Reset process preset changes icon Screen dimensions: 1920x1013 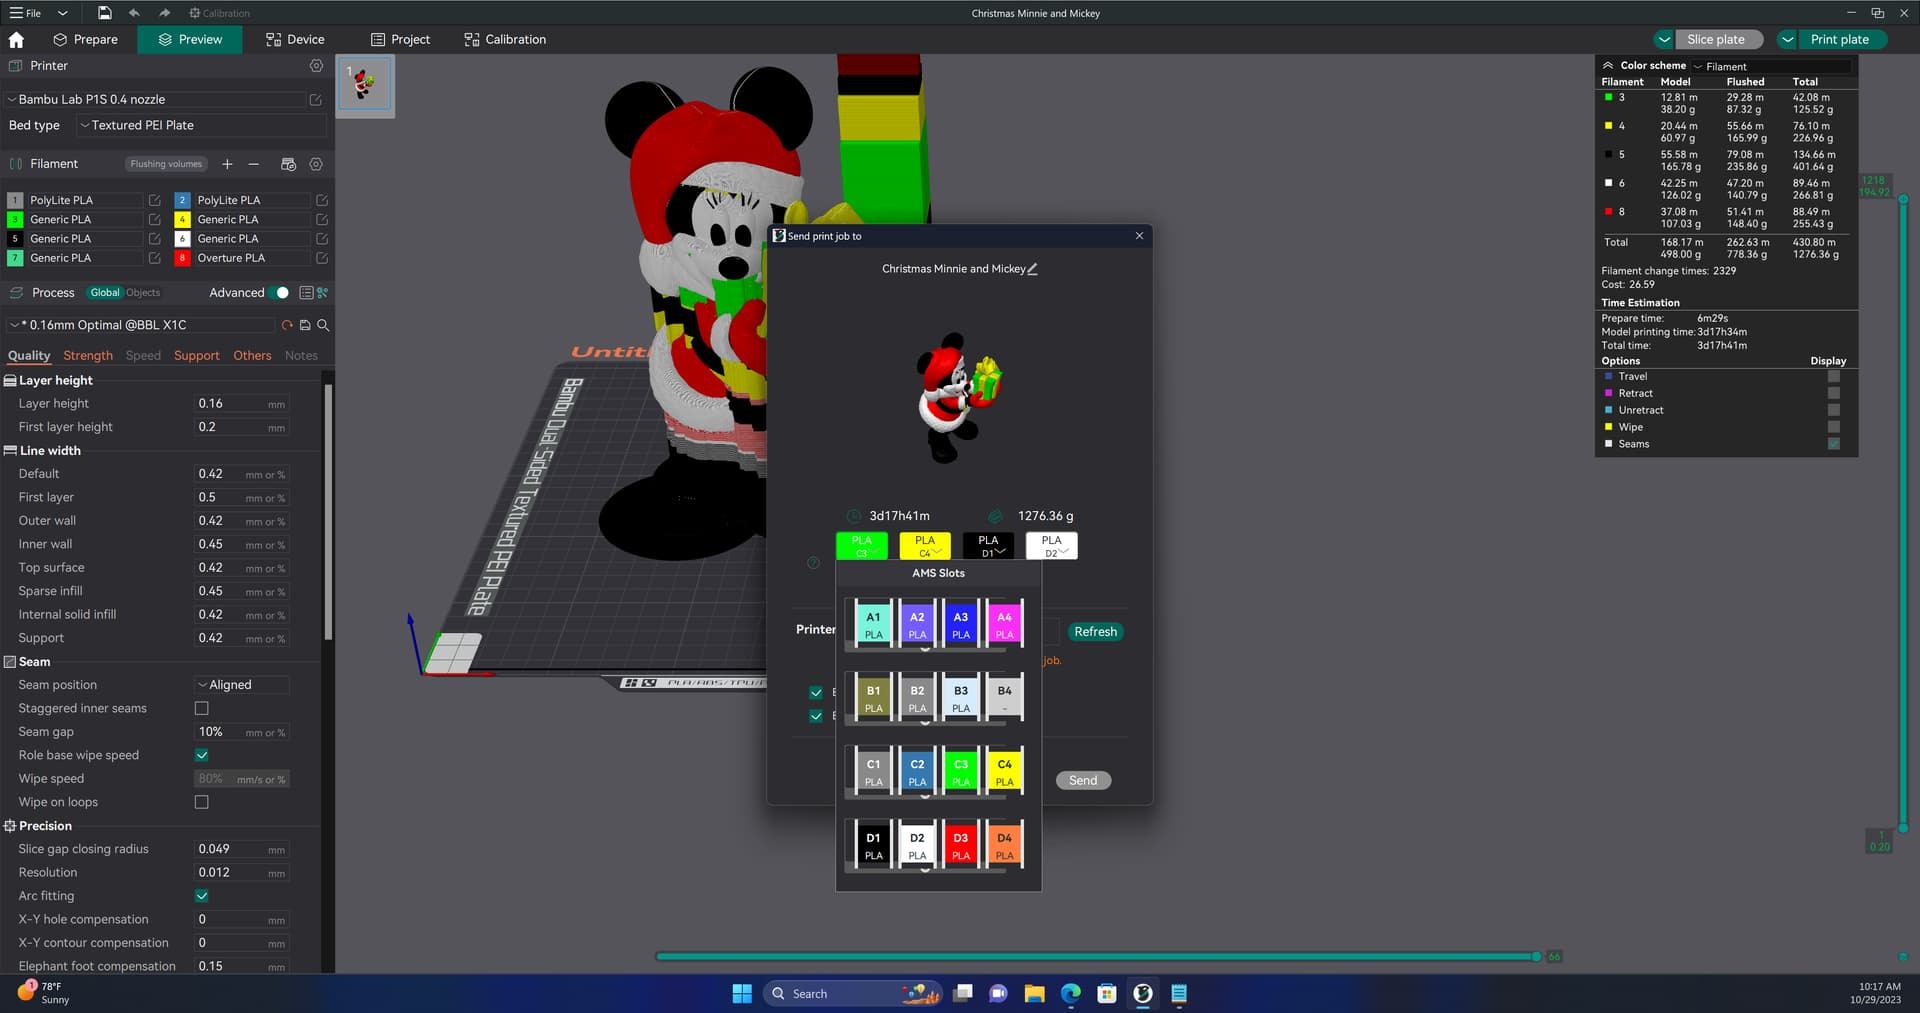tap(287, 325)
